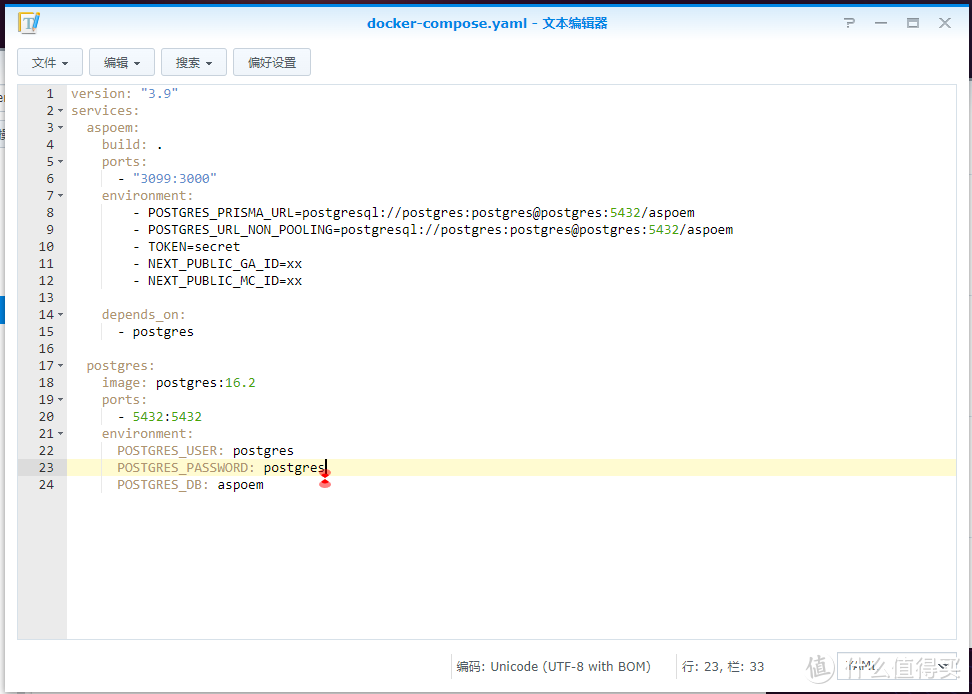Click the encoding label in the status bar
Image resolution: width=972 pixels, height=694 pixels.
pos(553,666)
